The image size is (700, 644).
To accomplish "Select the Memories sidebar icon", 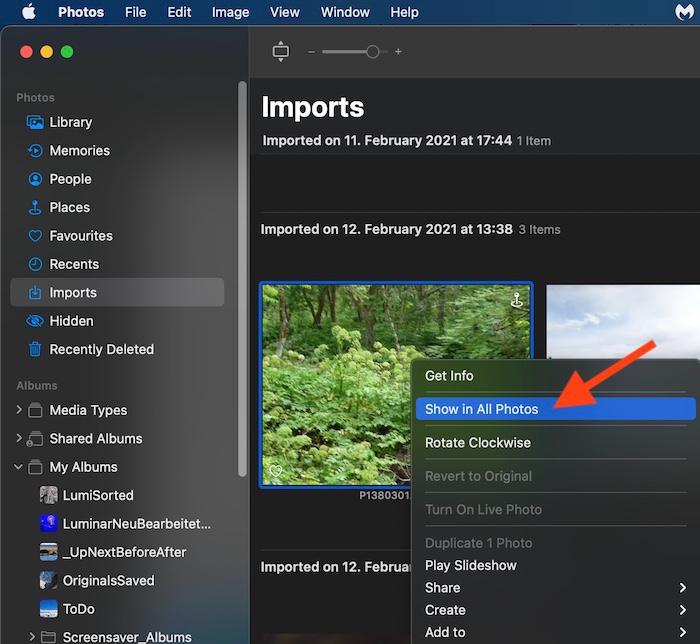I will [x=35, y=151].
